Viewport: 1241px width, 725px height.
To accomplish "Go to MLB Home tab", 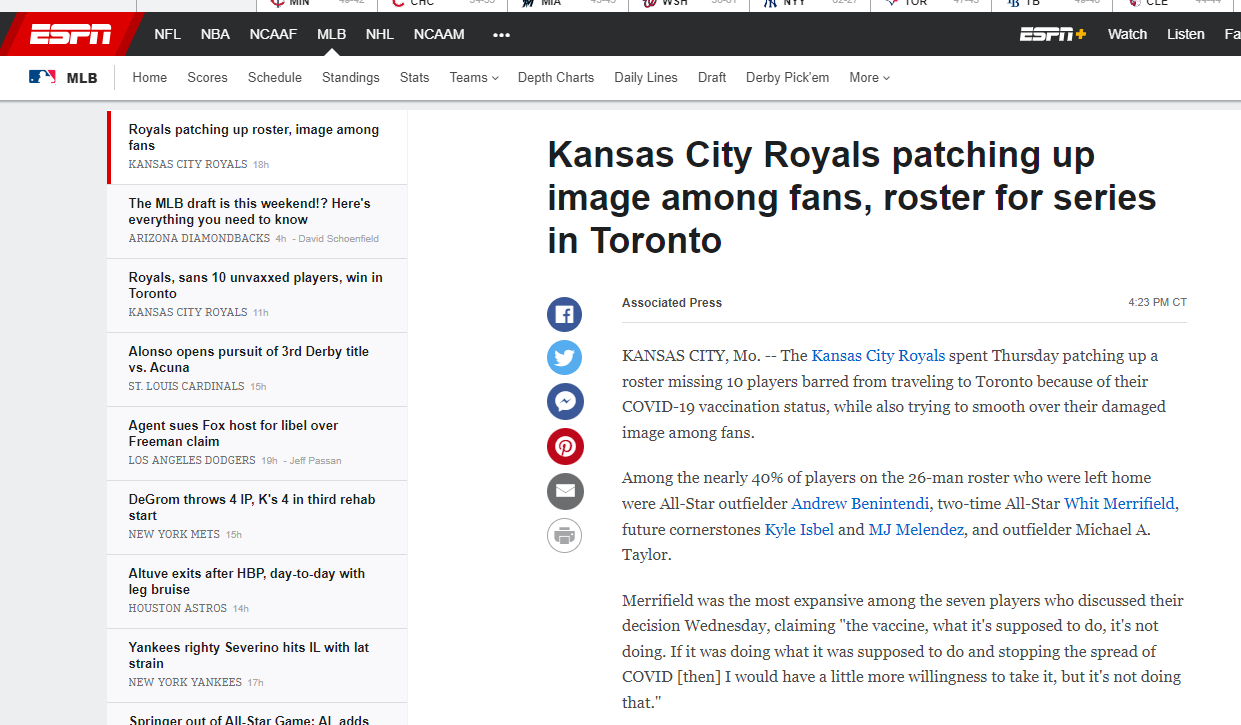I will click(150, 78).
